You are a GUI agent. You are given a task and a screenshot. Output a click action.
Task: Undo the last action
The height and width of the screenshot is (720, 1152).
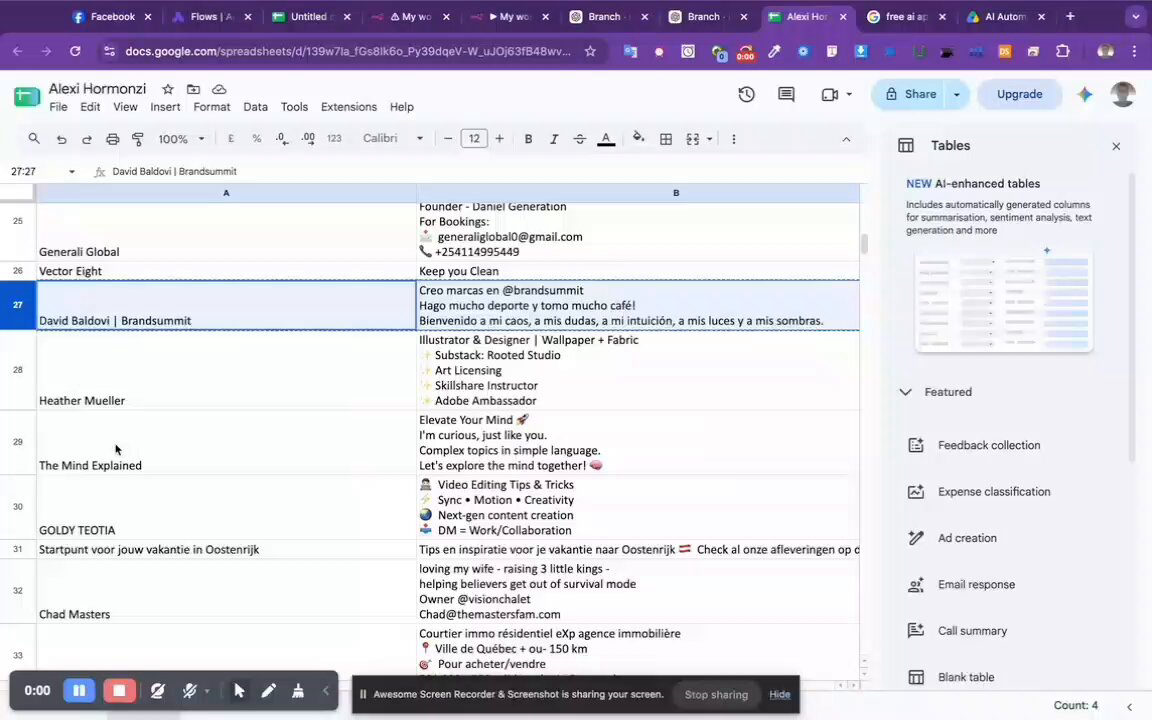[61, 139]
